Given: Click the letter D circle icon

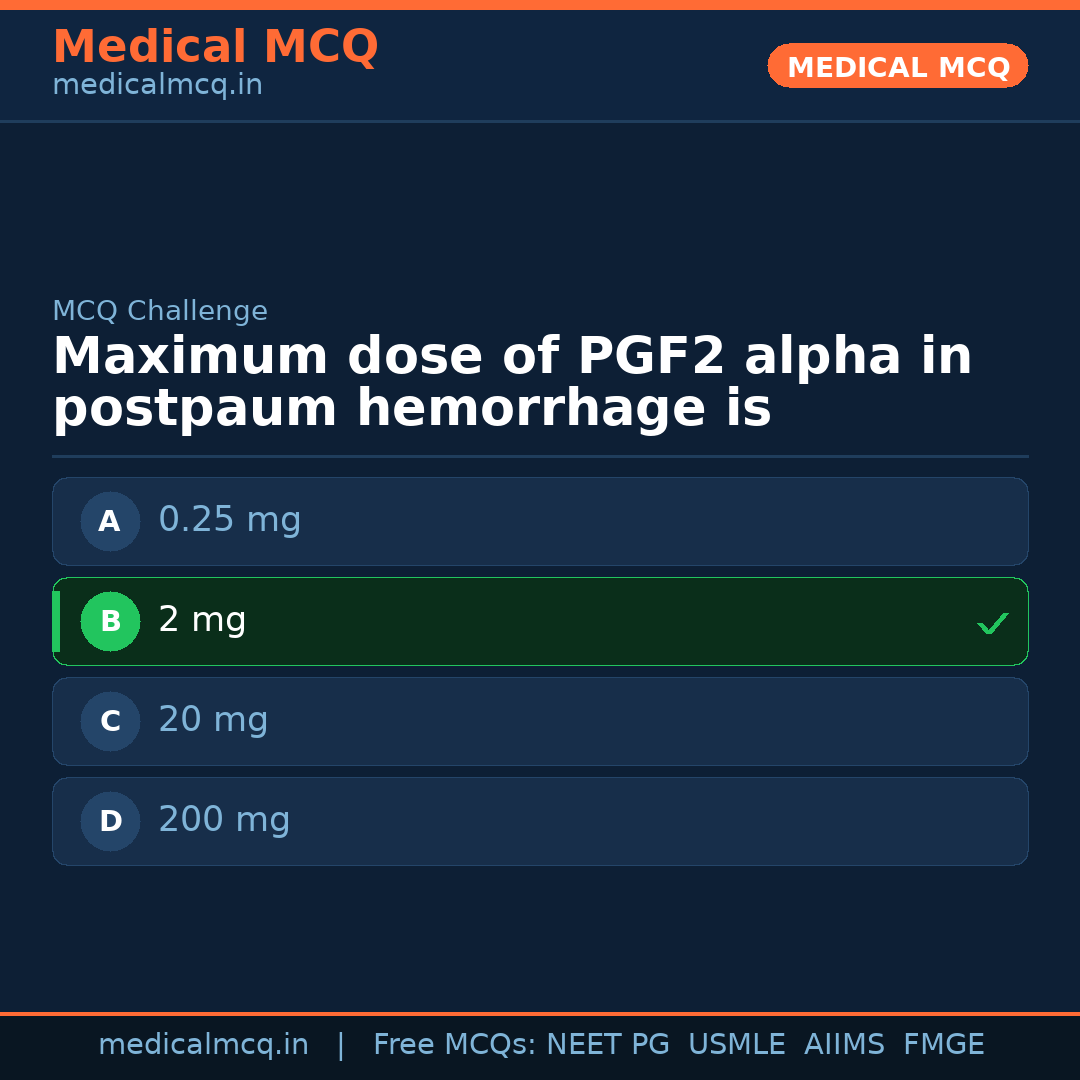Looking at the screenshot, I should [110, 821].
